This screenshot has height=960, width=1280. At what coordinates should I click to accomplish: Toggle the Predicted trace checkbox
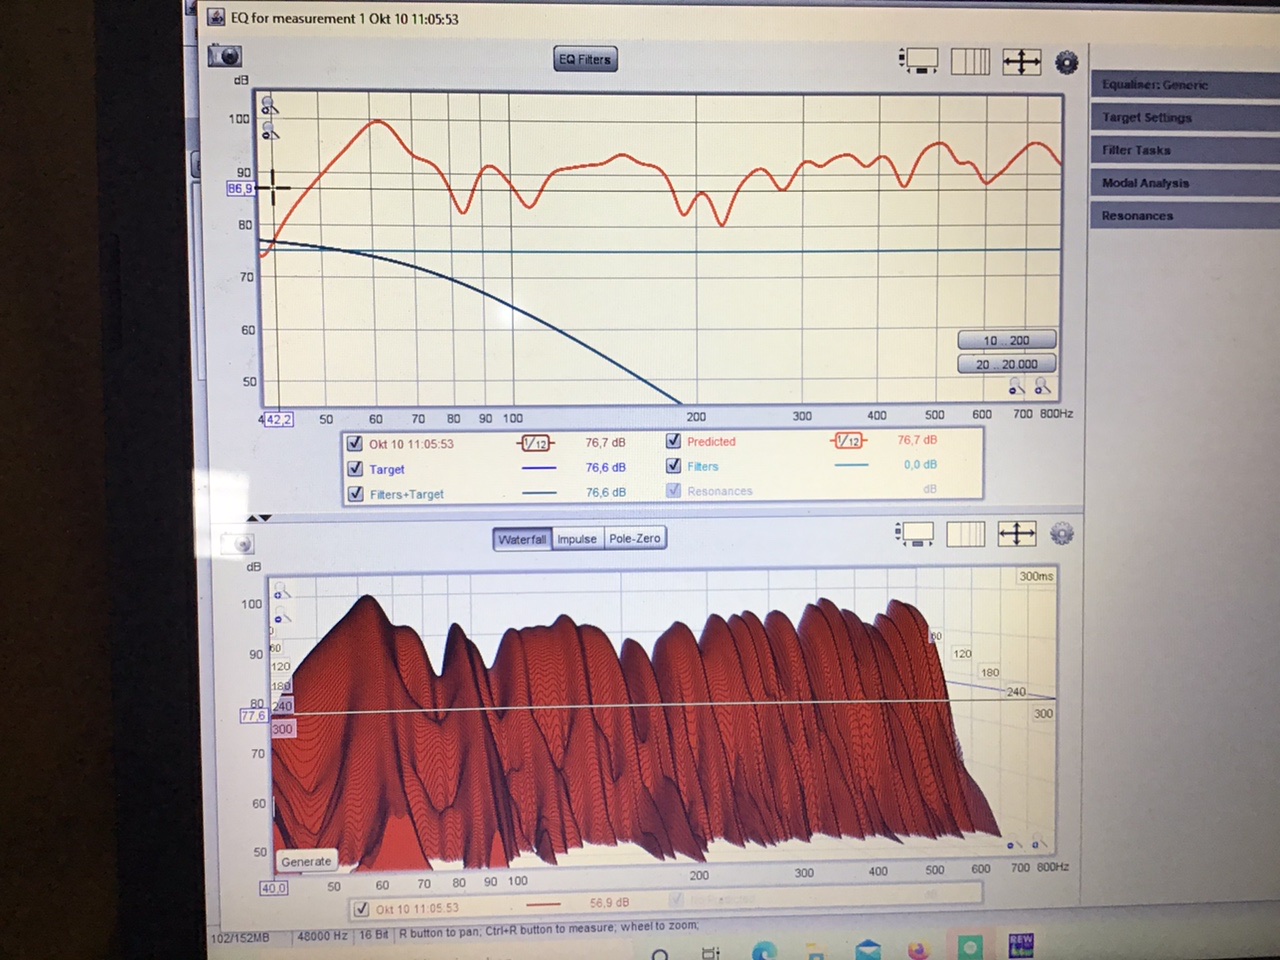(x=673, y=441)
